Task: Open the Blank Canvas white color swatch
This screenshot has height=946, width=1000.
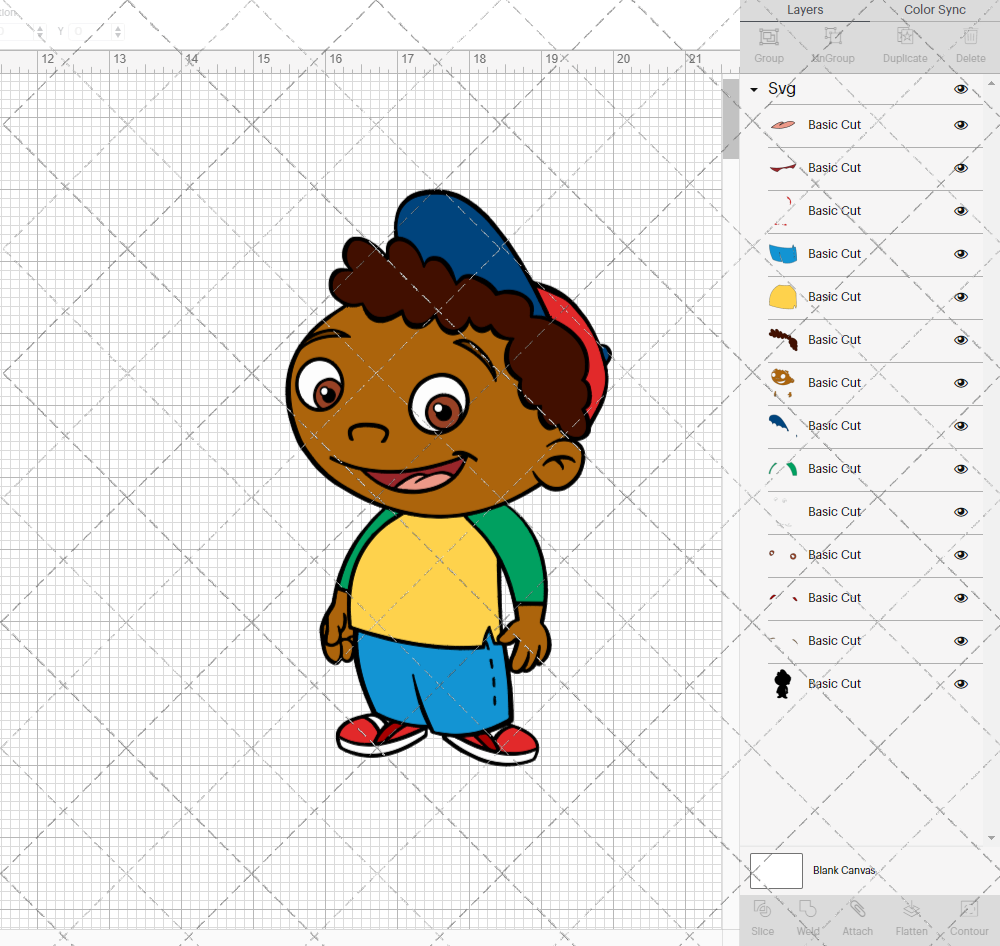Action: pos(776,871)
